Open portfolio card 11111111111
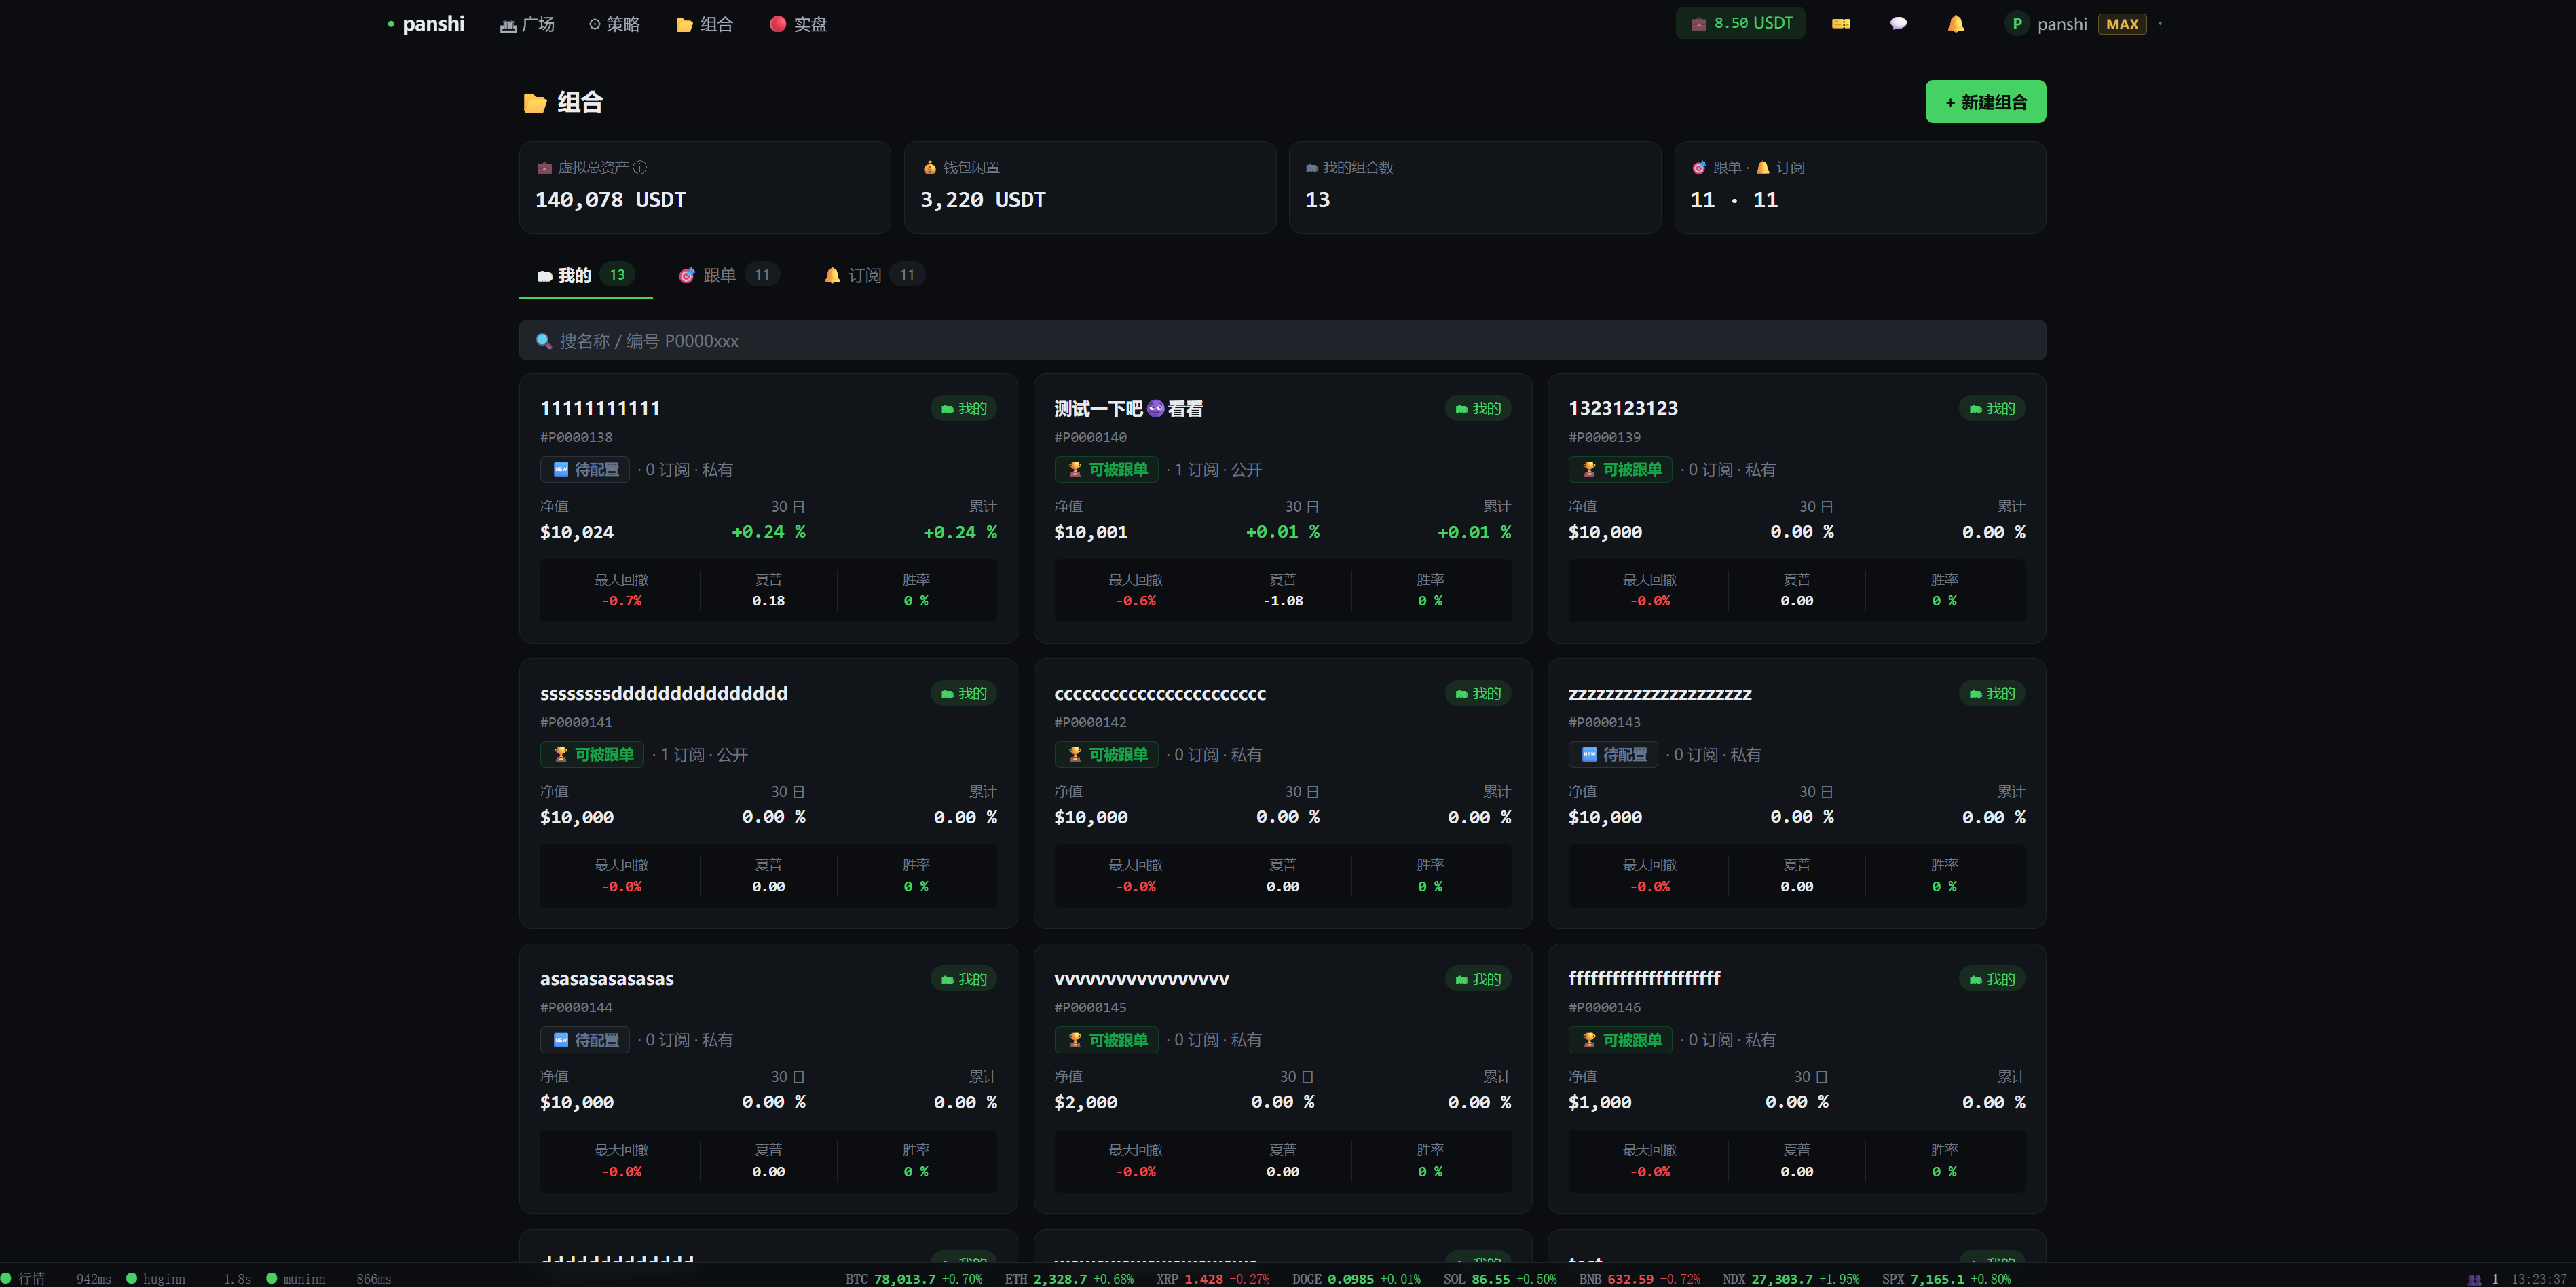Viewport: 2576px width, 1287px height. [600, 408]
